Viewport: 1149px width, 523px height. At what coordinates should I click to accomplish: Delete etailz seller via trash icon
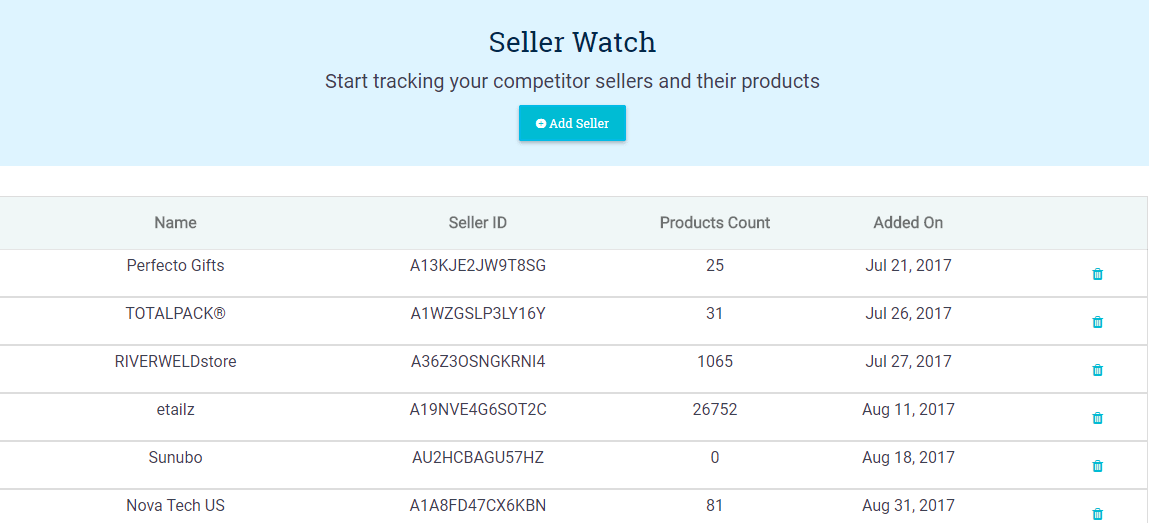(1097, 418)
